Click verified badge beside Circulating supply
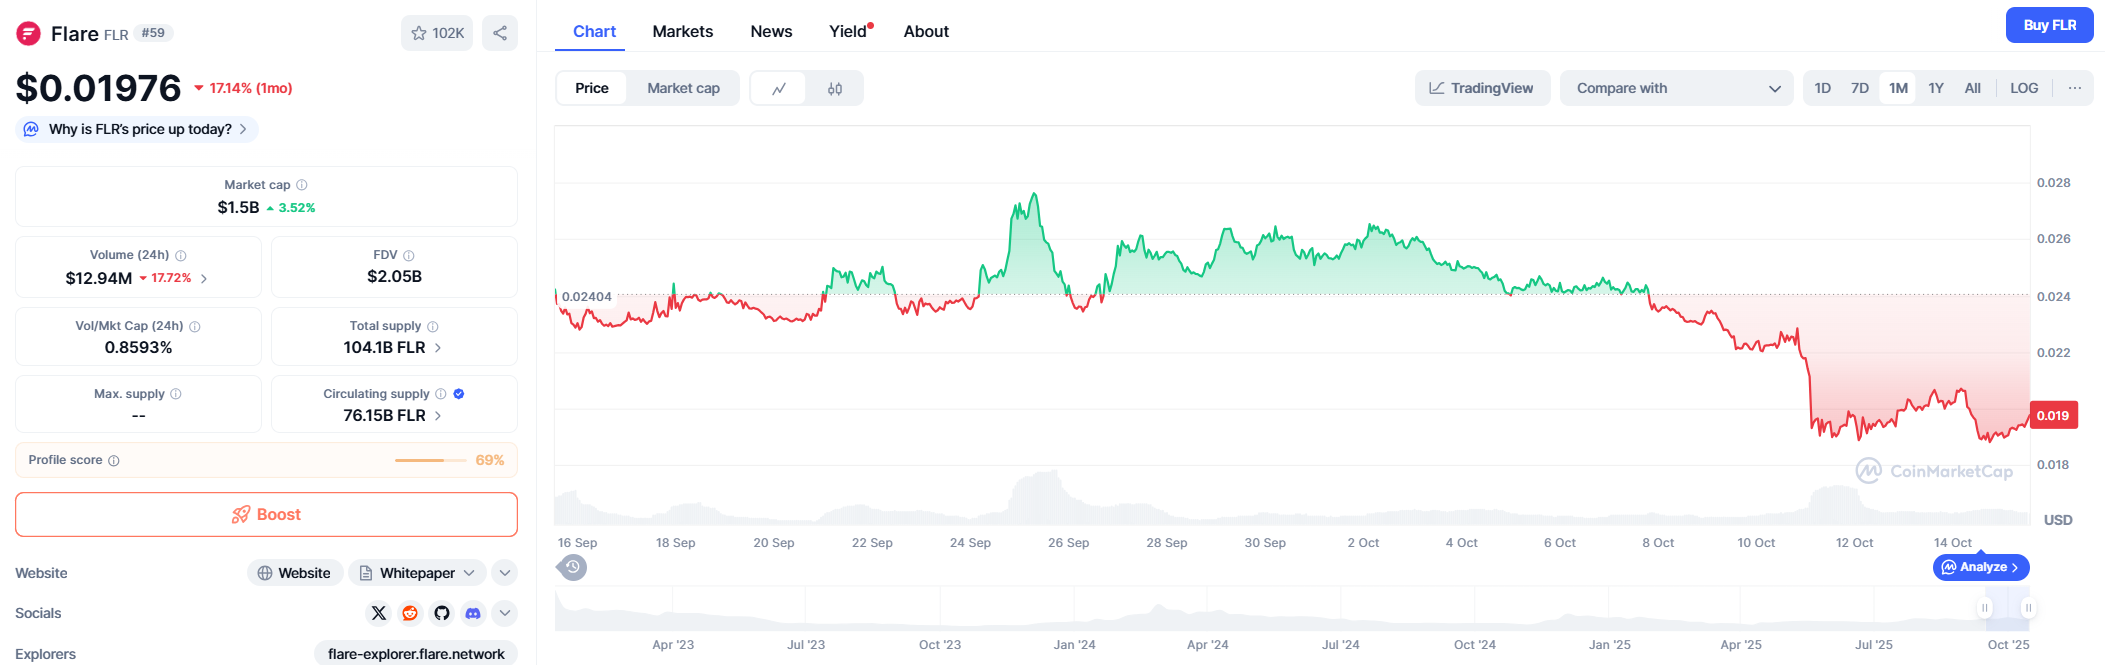Viewport: 2105px width, 665px height. 459,394
